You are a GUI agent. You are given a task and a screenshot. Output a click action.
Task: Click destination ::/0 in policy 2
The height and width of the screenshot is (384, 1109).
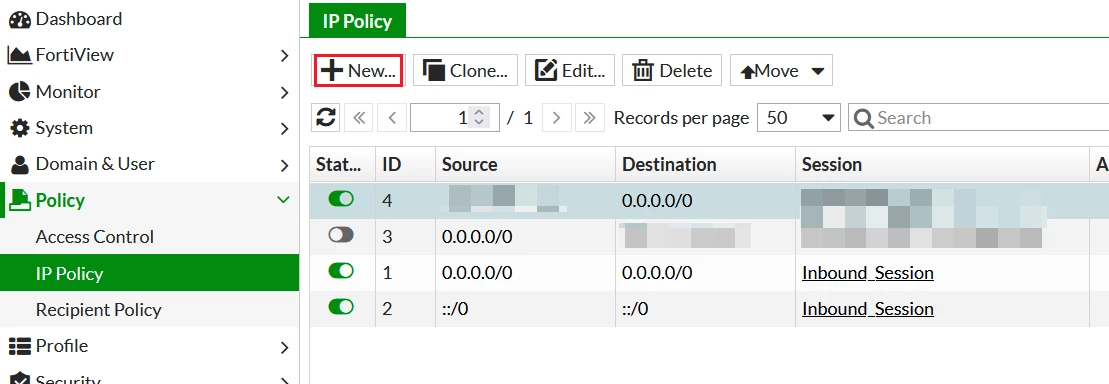pyautogui.click(x=636, y=309)
